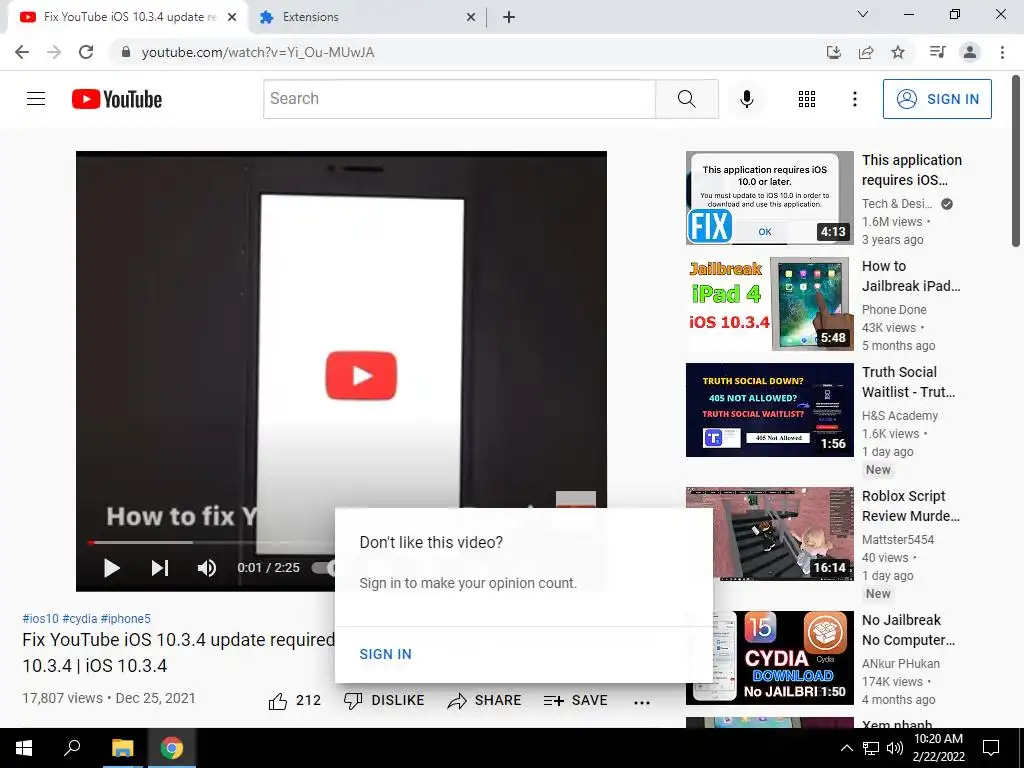Select the Fix YouTube iOS 10.3.4 tab

[127, 17]
